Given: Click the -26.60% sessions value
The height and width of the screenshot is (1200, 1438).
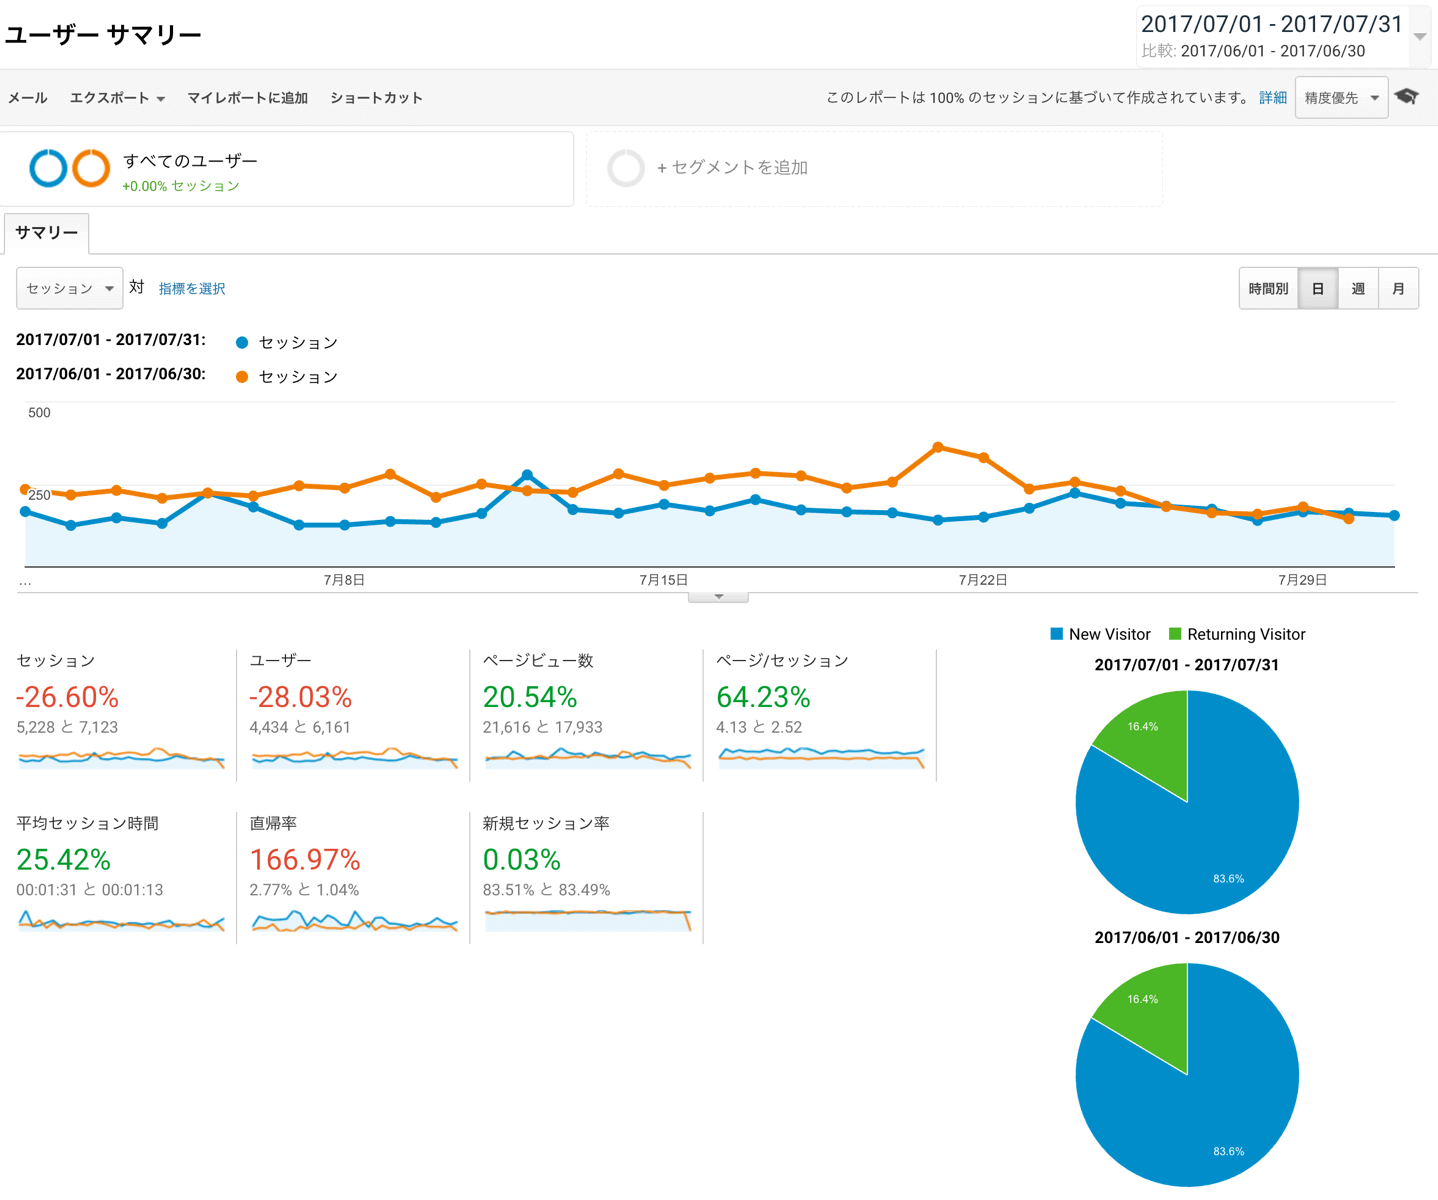Looking at the screenshot, I should tap(67, 697).
